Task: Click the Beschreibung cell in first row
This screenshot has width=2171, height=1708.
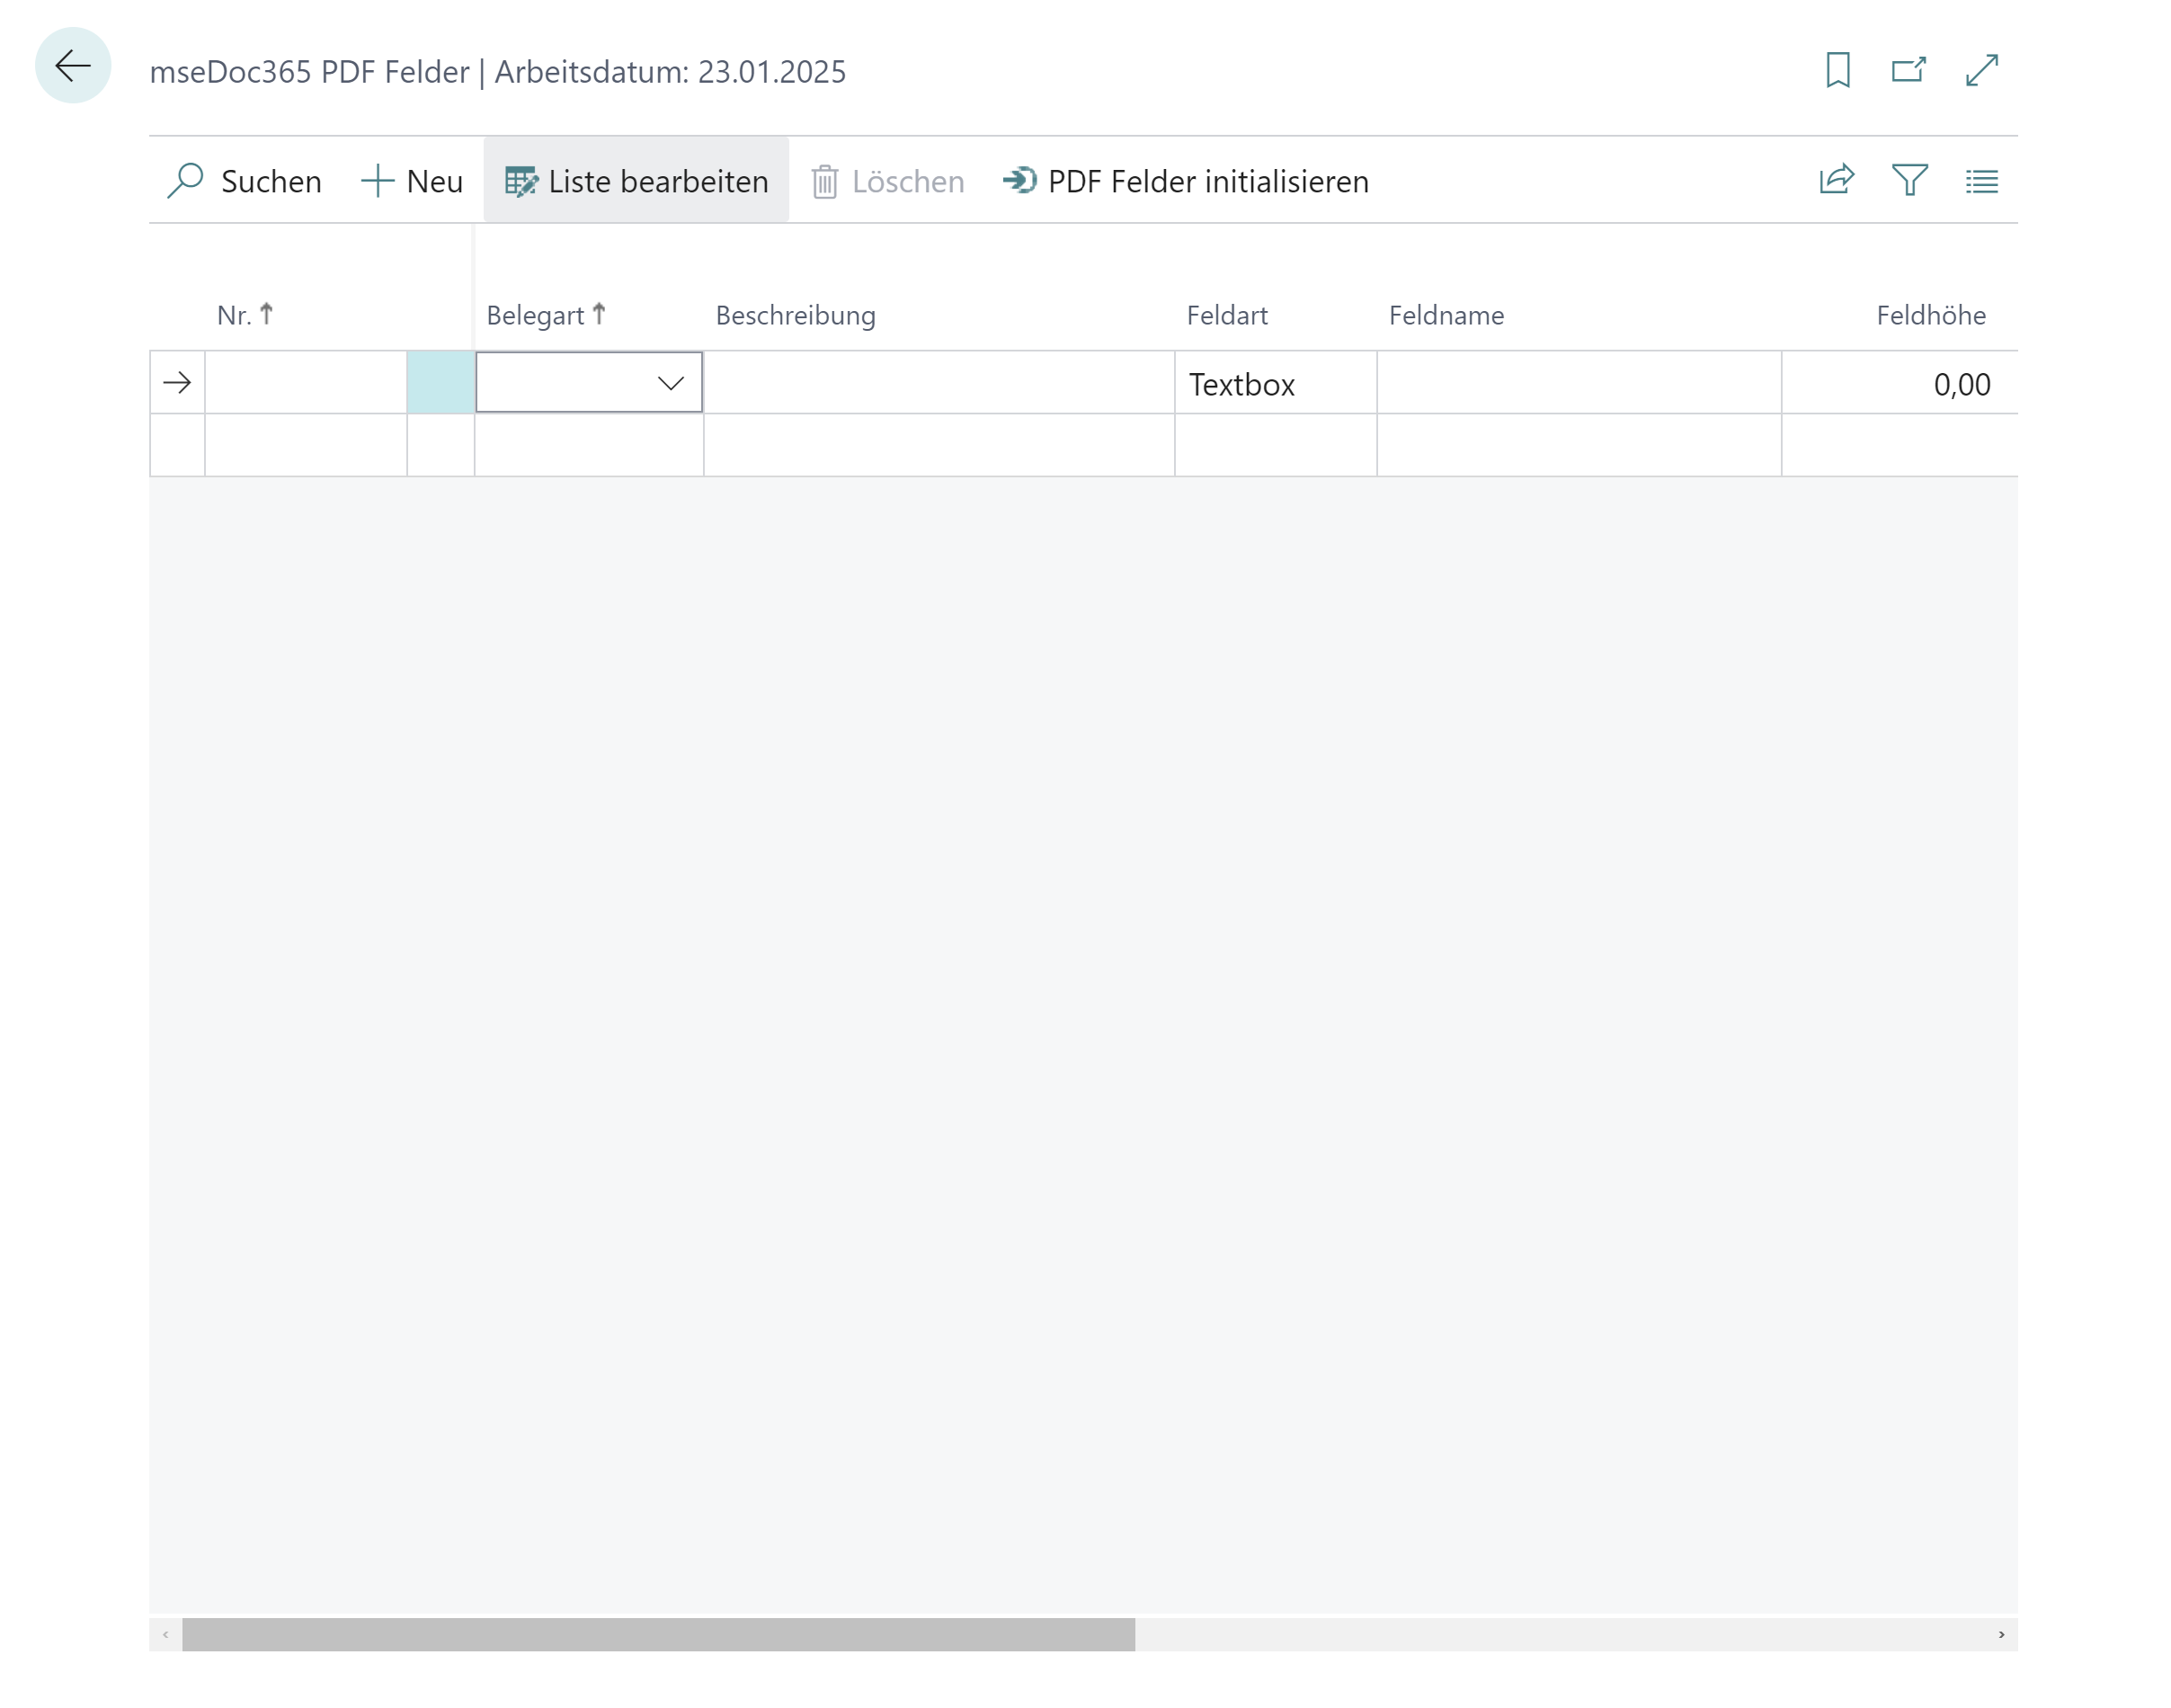Action: click(x=938, y=383)
